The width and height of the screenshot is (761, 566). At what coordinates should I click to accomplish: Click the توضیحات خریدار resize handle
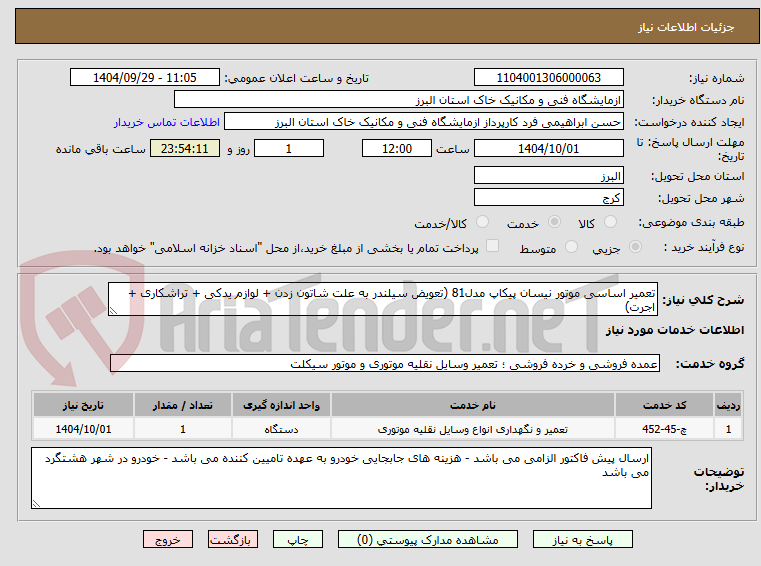[x=36, y=503]
